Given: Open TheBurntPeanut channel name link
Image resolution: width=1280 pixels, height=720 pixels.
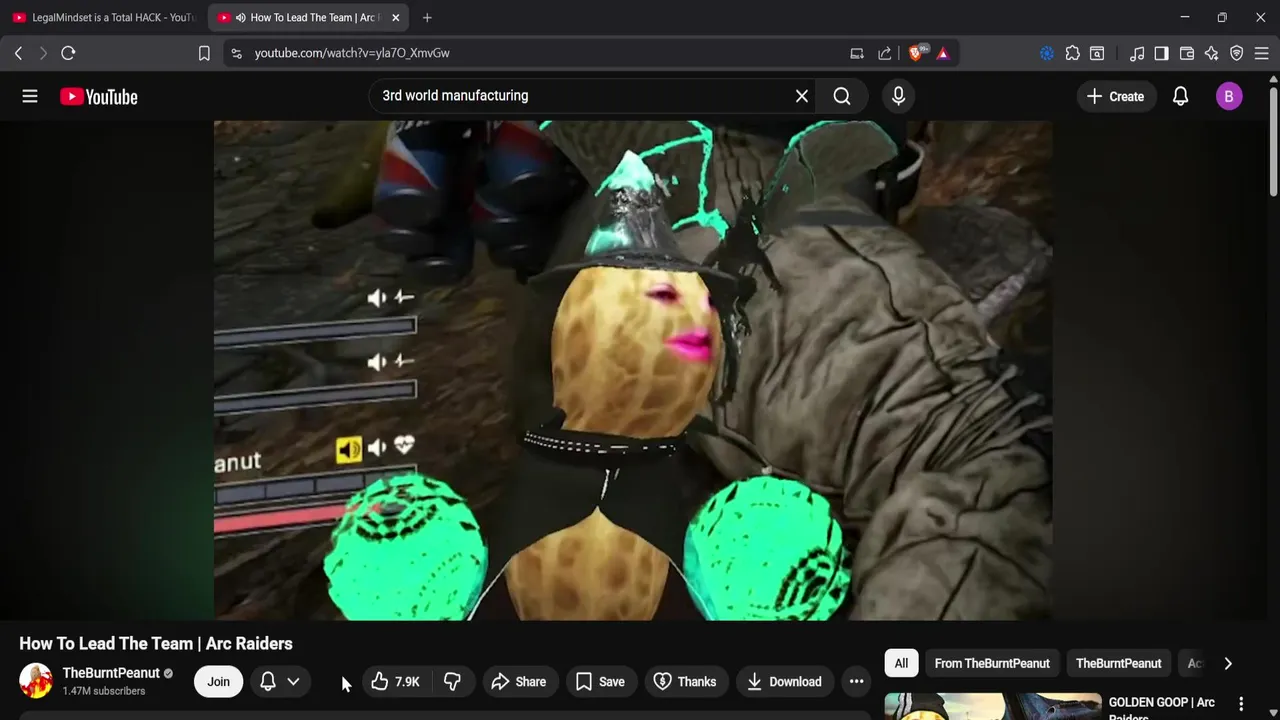Looking at the screenshot, I should 111,673.
